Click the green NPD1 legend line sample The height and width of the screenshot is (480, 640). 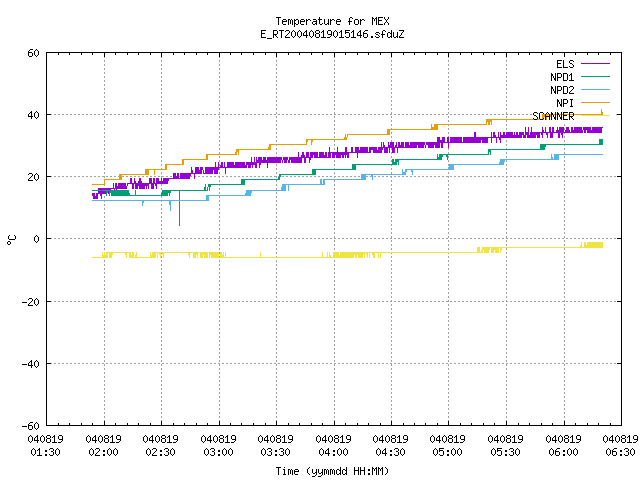coord(596,77)
